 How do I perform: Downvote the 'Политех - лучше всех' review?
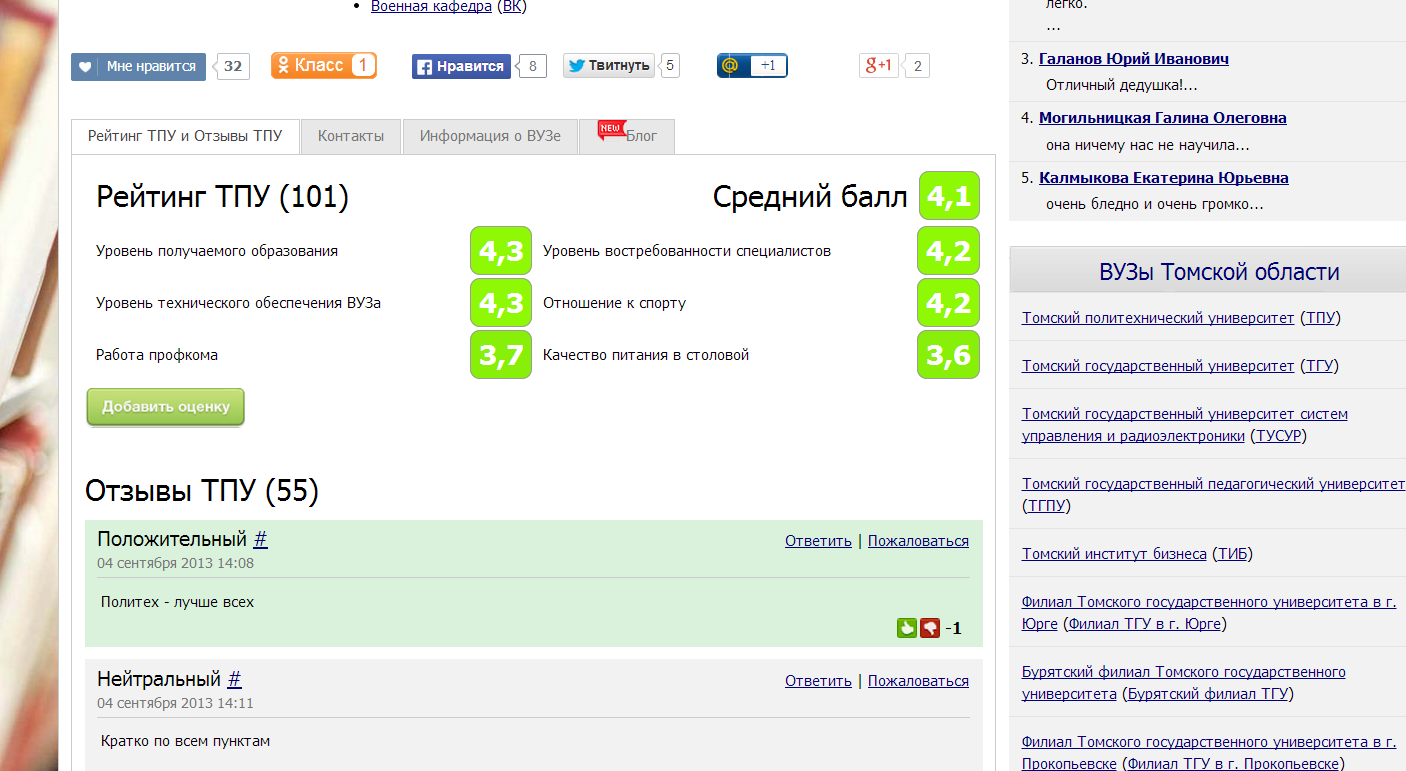pos(930,628)
